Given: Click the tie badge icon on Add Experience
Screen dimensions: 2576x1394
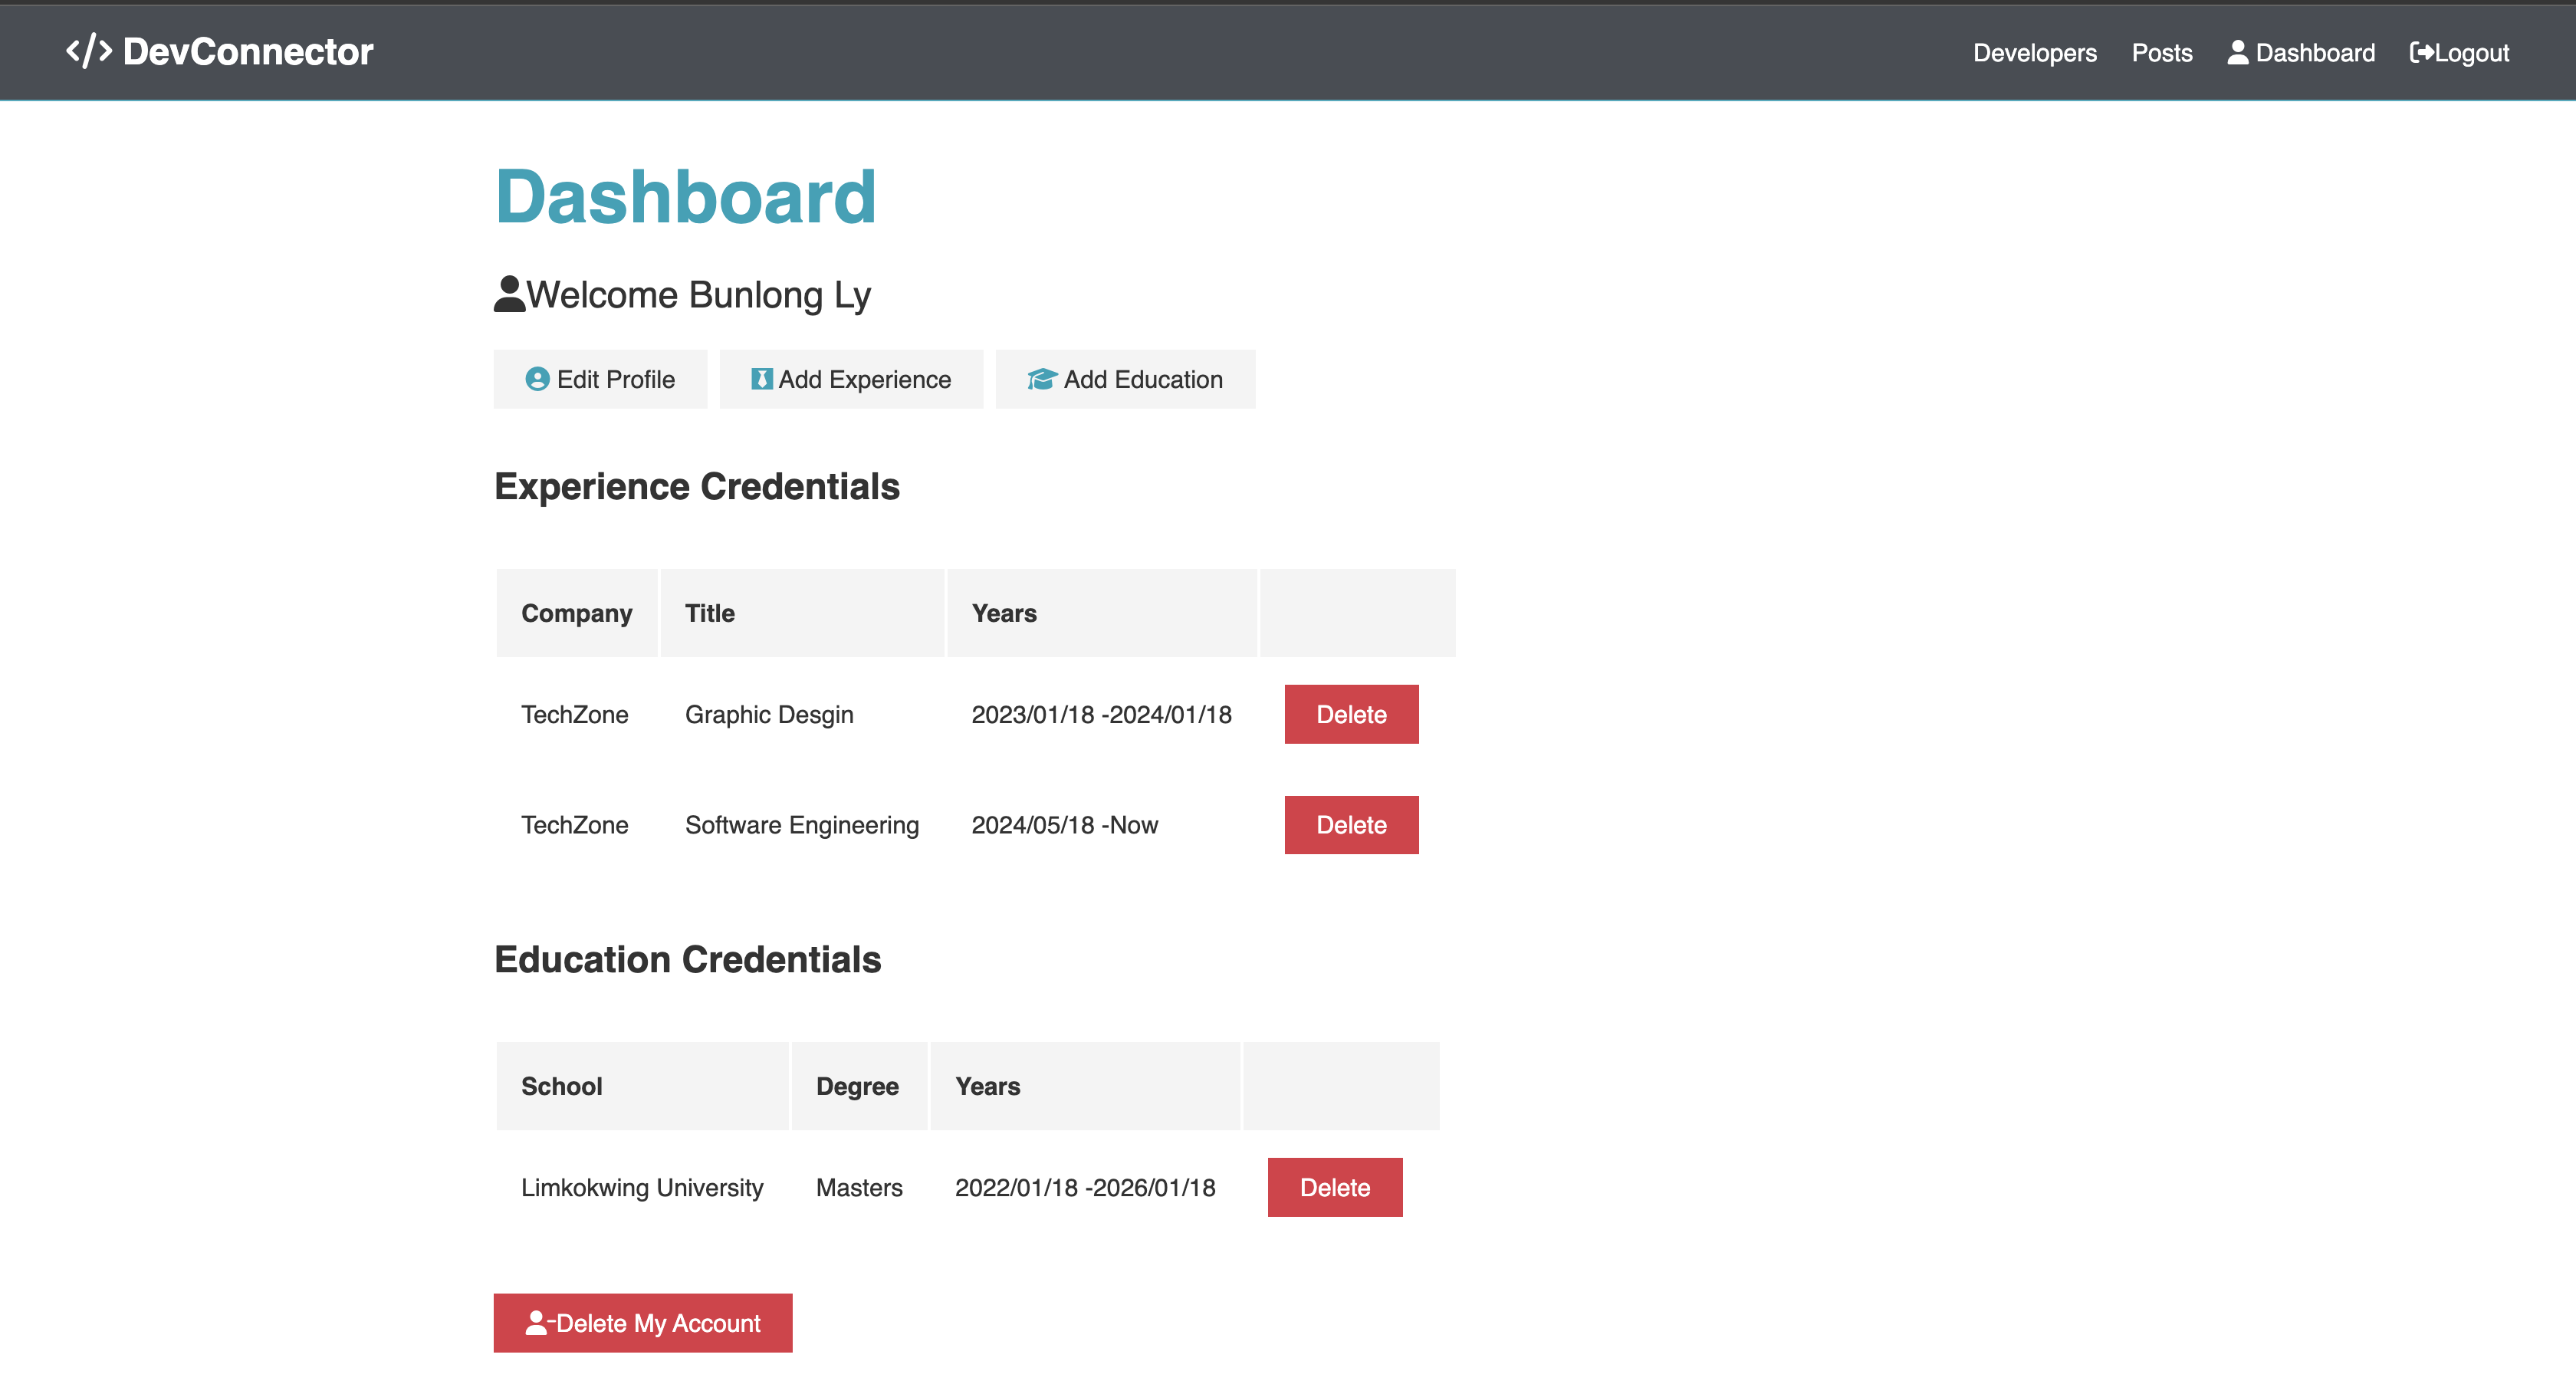Looking at the screenshot, I should coord(761,379).
